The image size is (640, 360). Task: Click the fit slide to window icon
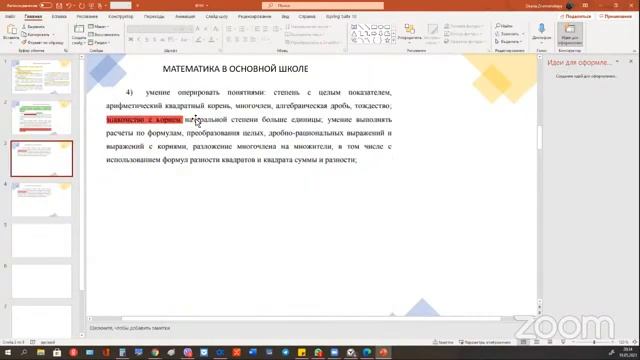(x=635, y=342)
